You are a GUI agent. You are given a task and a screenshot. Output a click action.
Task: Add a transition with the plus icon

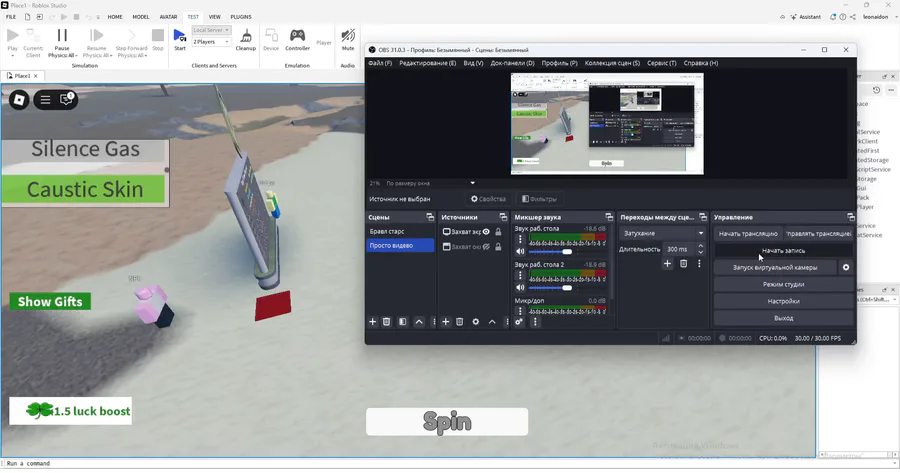pos(667,263)
